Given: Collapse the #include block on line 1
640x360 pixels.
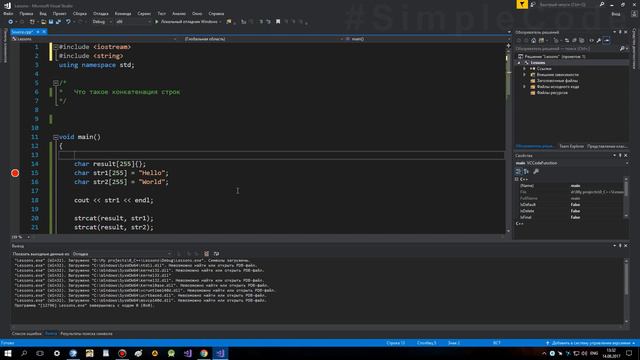Looking at the screenshot, I should tap(56, 47).
